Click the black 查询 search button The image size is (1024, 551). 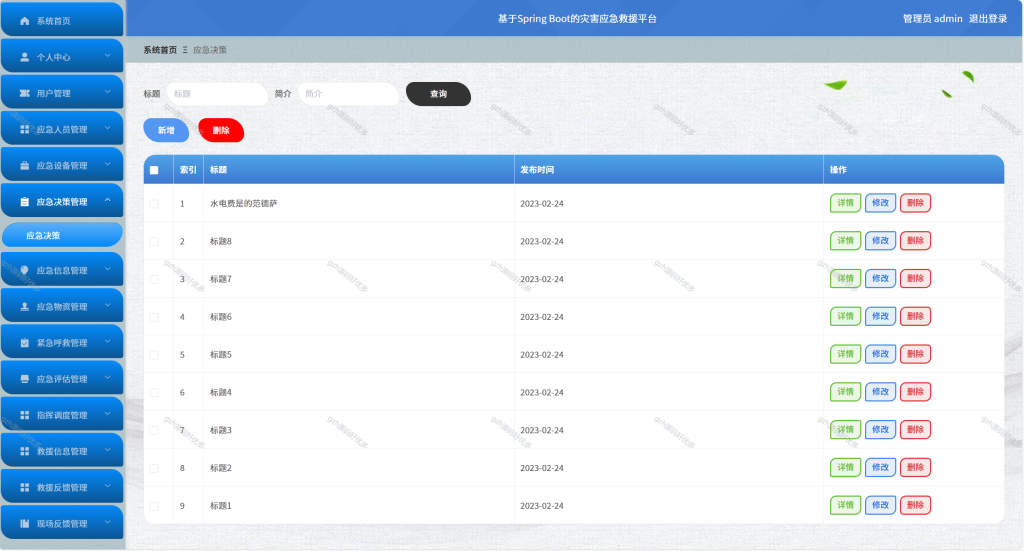(x=438, y=94)
